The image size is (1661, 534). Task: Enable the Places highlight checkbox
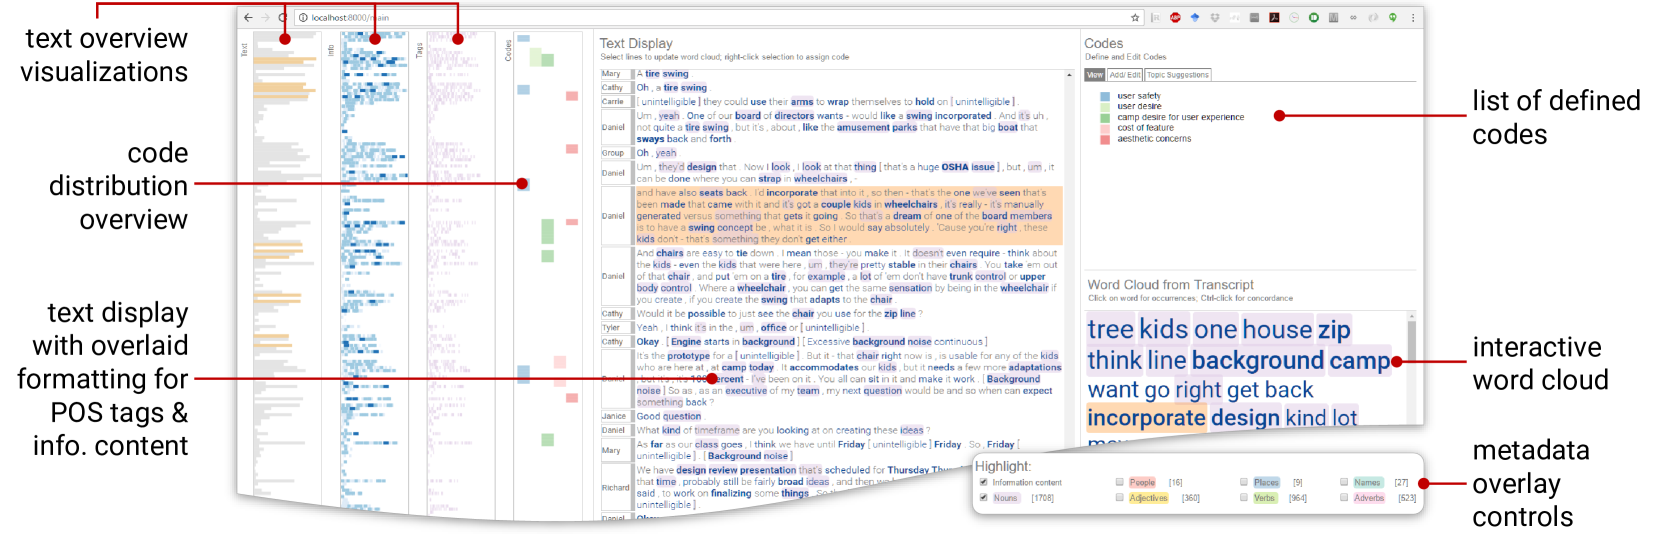(1244, 482)
